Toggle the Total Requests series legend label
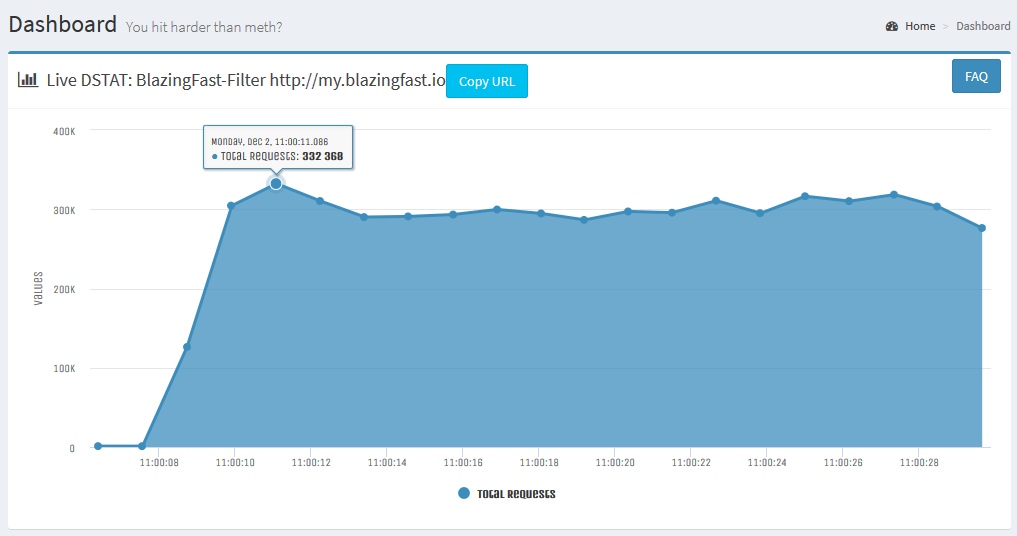 click(515, 494)
